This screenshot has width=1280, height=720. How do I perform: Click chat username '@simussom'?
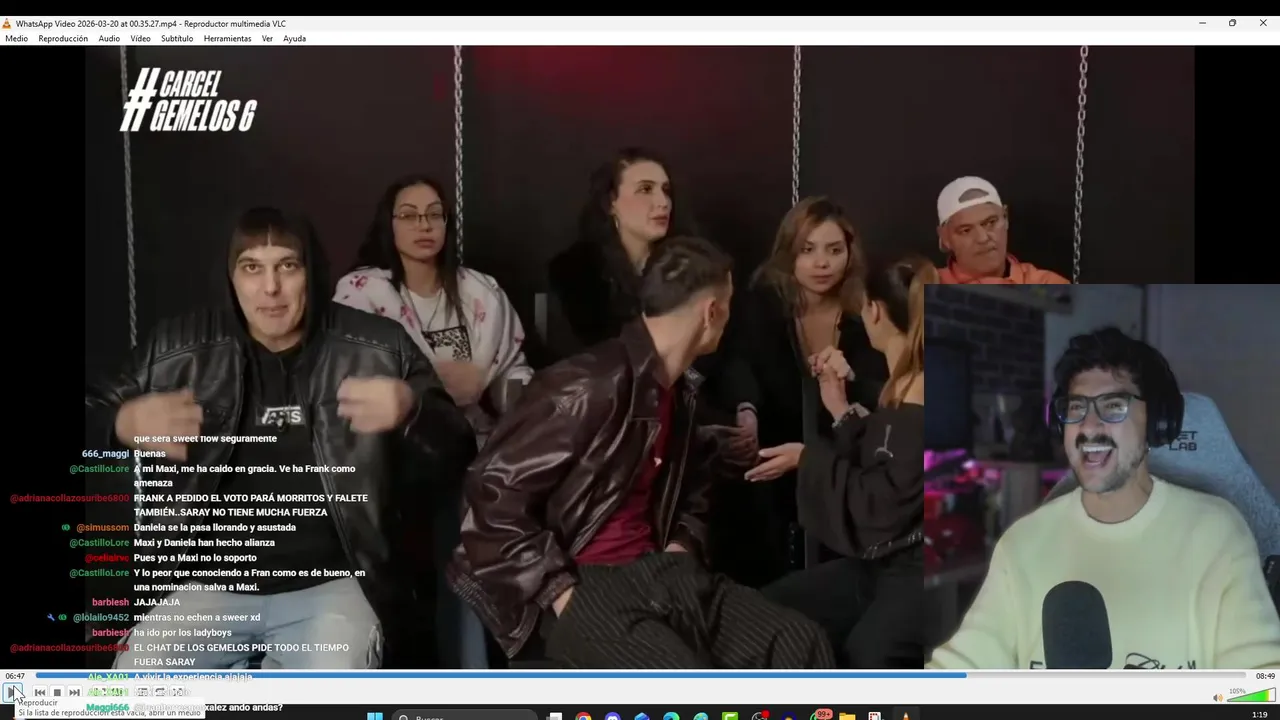(103, 528)
